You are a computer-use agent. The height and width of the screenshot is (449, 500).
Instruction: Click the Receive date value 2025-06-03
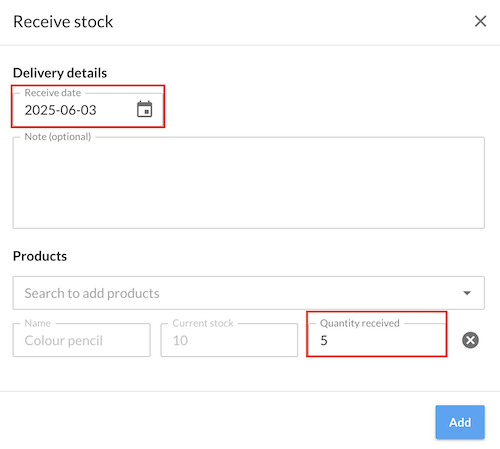click(61, 110)
